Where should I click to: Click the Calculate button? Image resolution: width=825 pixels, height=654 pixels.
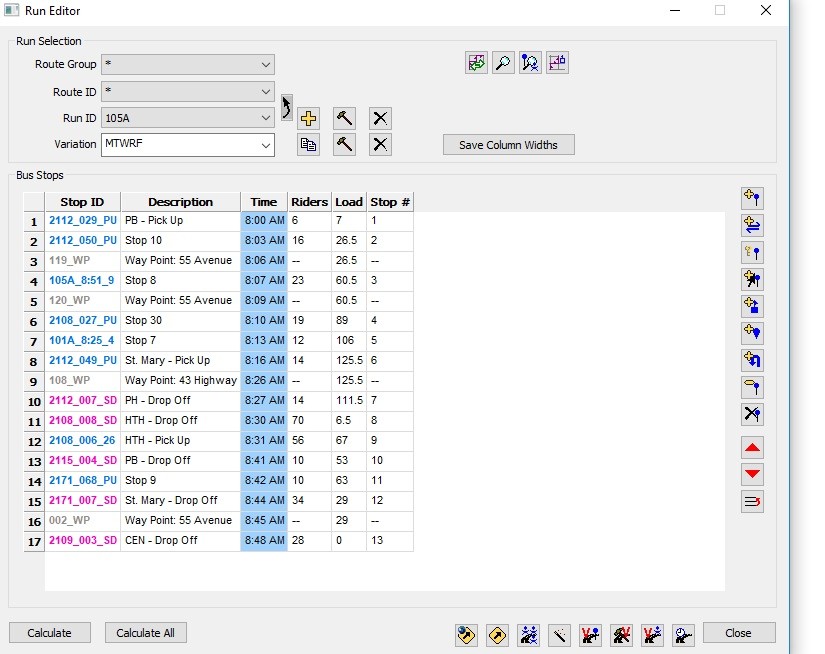click(49, 633)
